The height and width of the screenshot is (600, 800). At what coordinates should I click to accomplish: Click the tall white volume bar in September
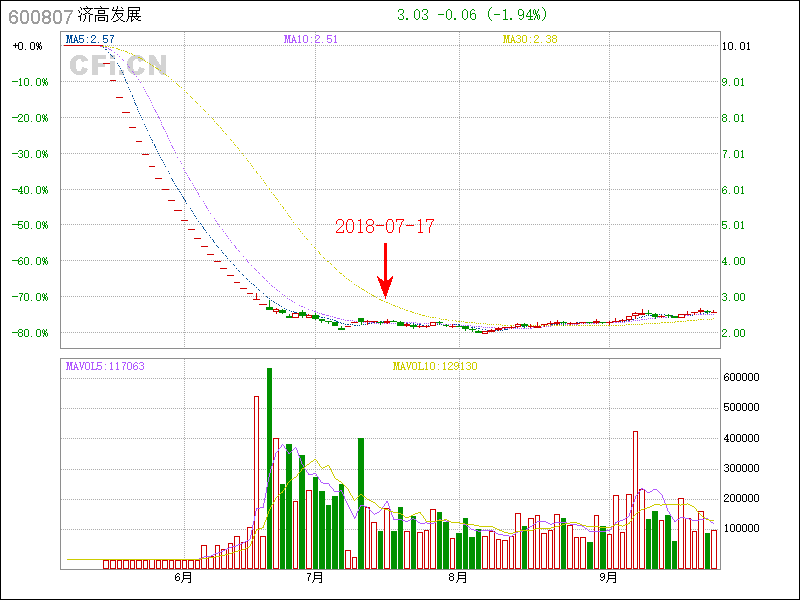pos(635,499)
